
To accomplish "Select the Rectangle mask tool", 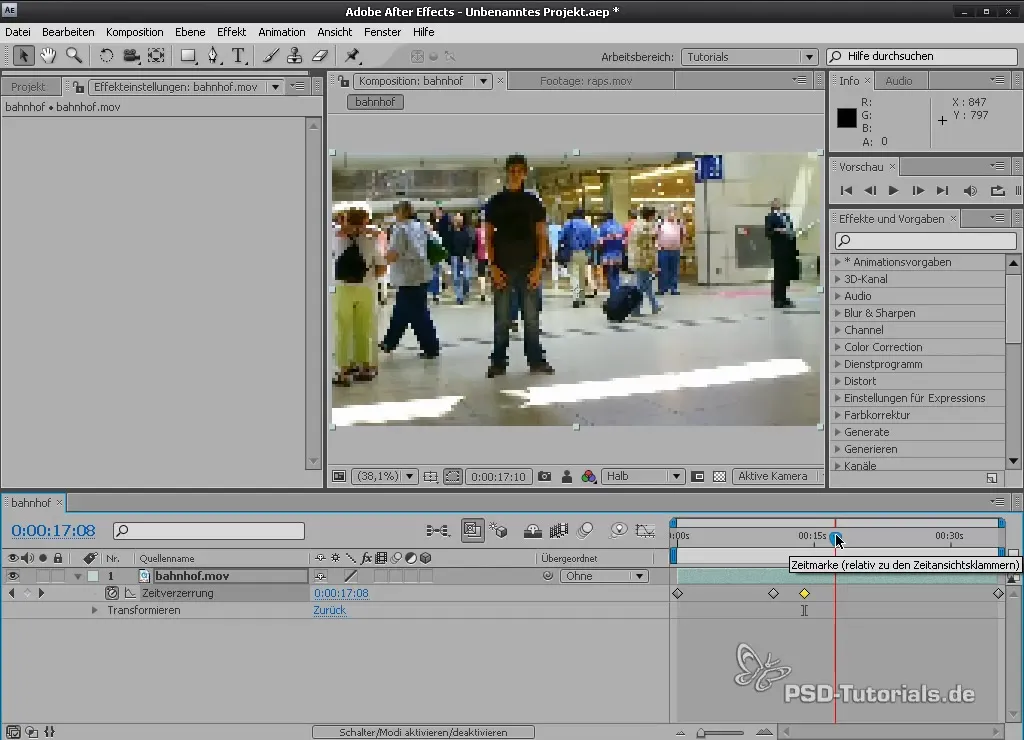I will point(189,56).
